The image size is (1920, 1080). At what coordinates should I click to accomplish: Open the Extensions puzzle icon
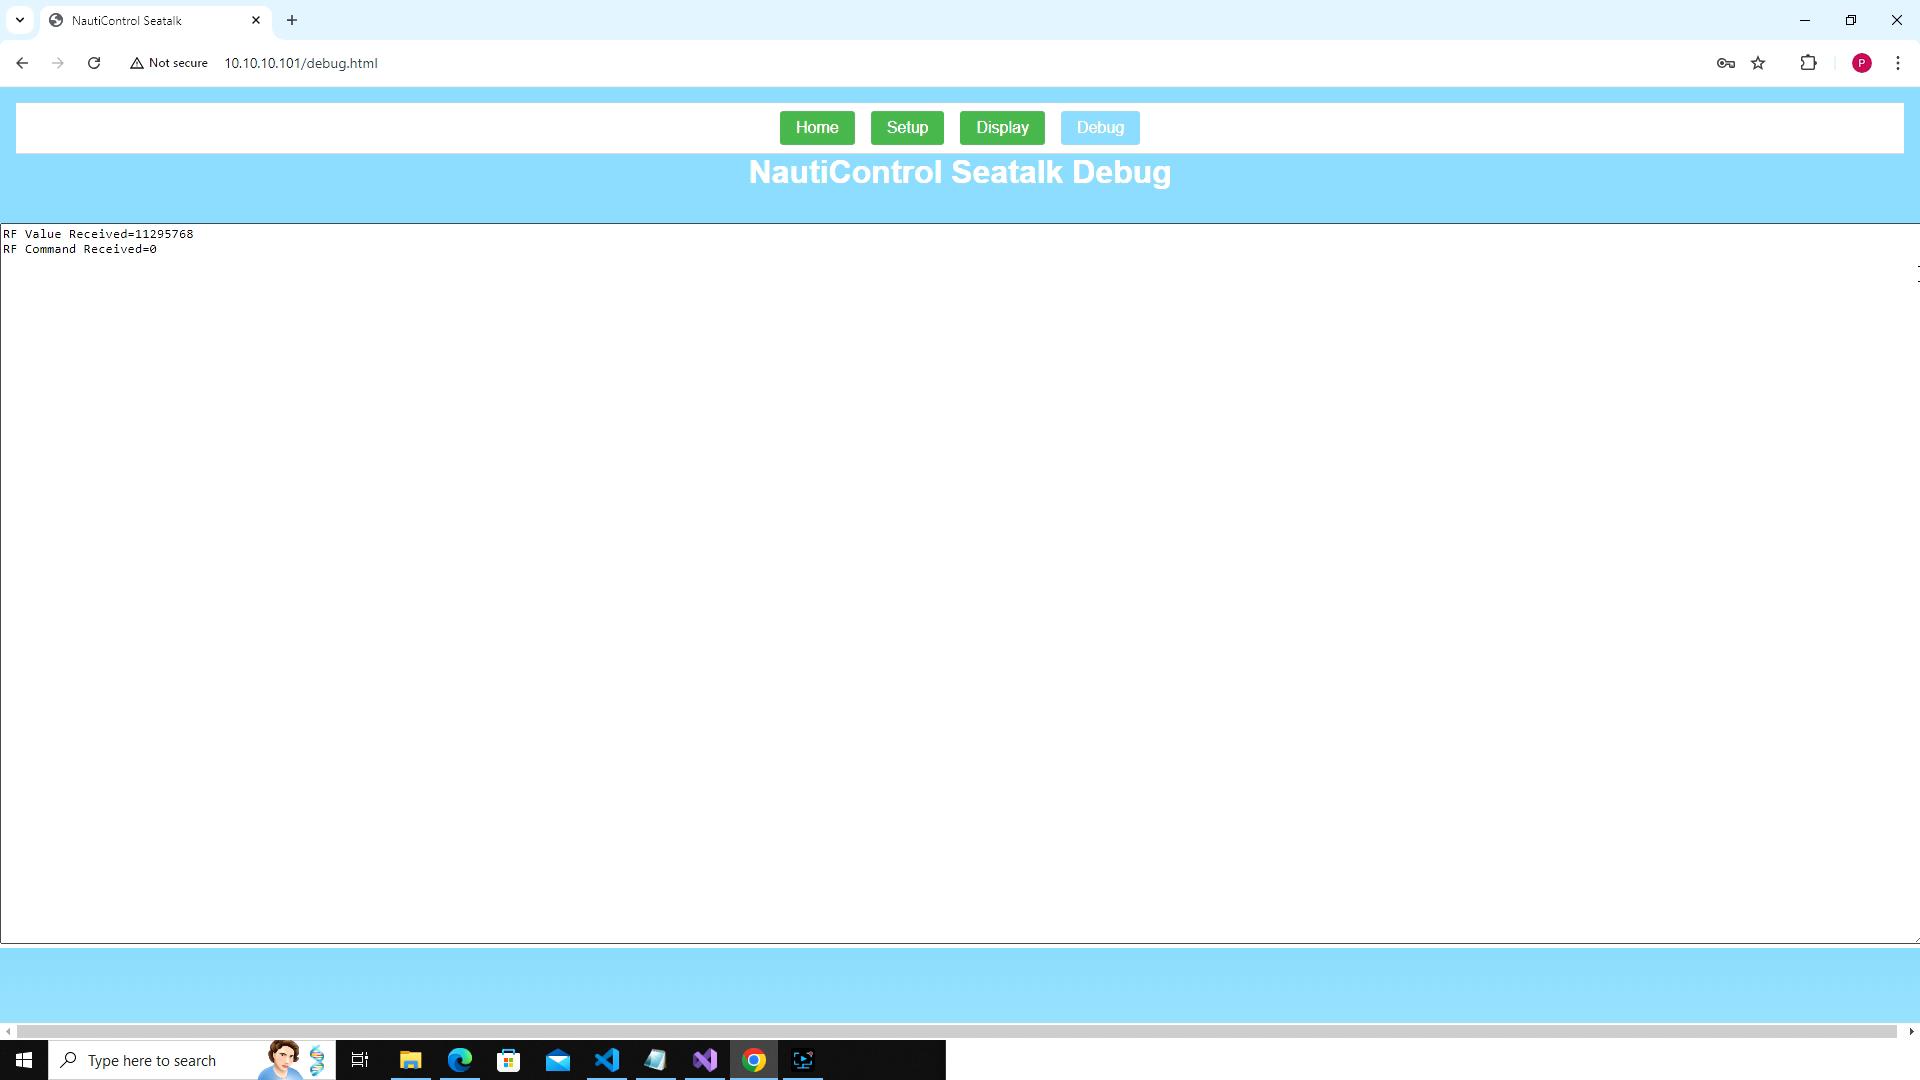point(1808,63)
